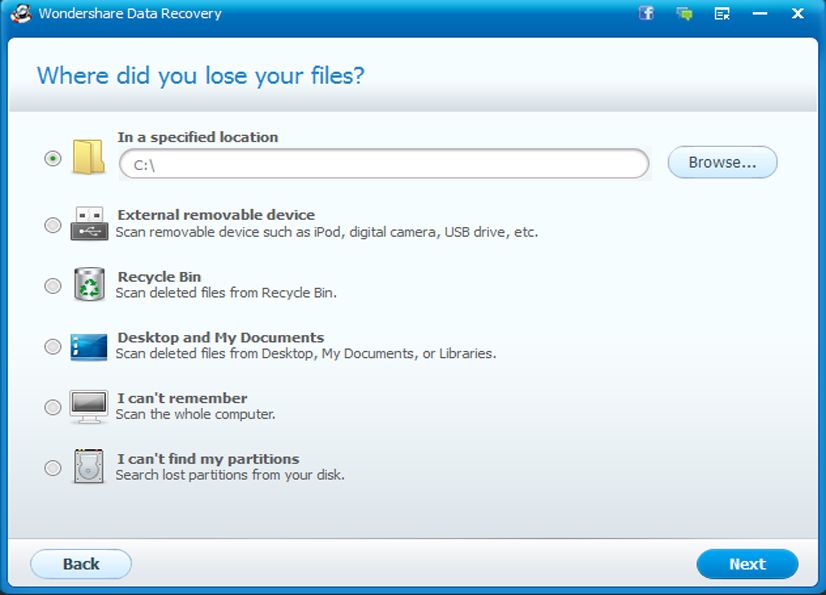Click the yellow folder icon

coord(88,158)
